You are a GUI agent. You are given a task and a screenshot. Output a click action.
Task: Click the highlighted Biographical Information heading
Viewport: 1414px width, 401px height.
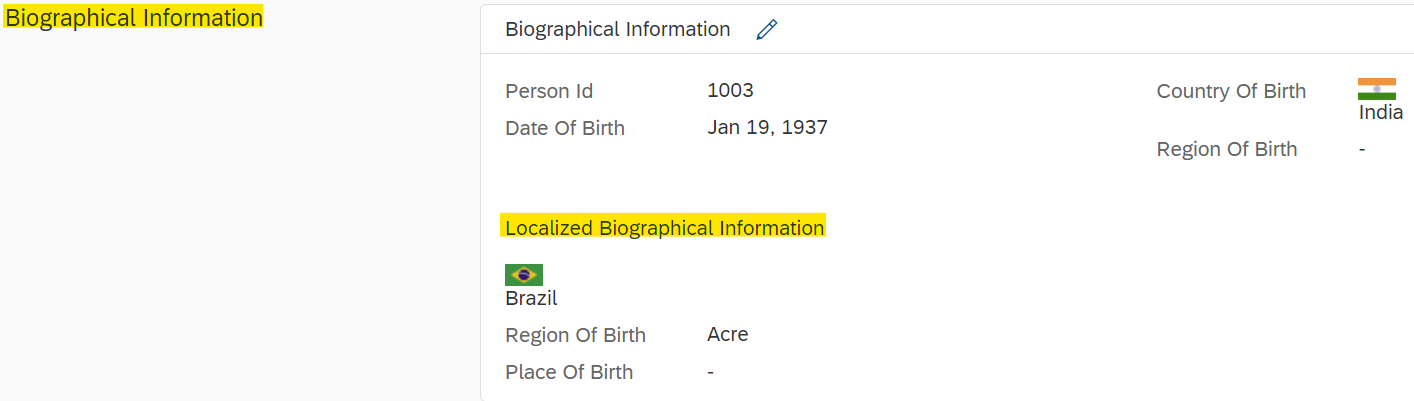pyautogui.click(x=134, y=18)
